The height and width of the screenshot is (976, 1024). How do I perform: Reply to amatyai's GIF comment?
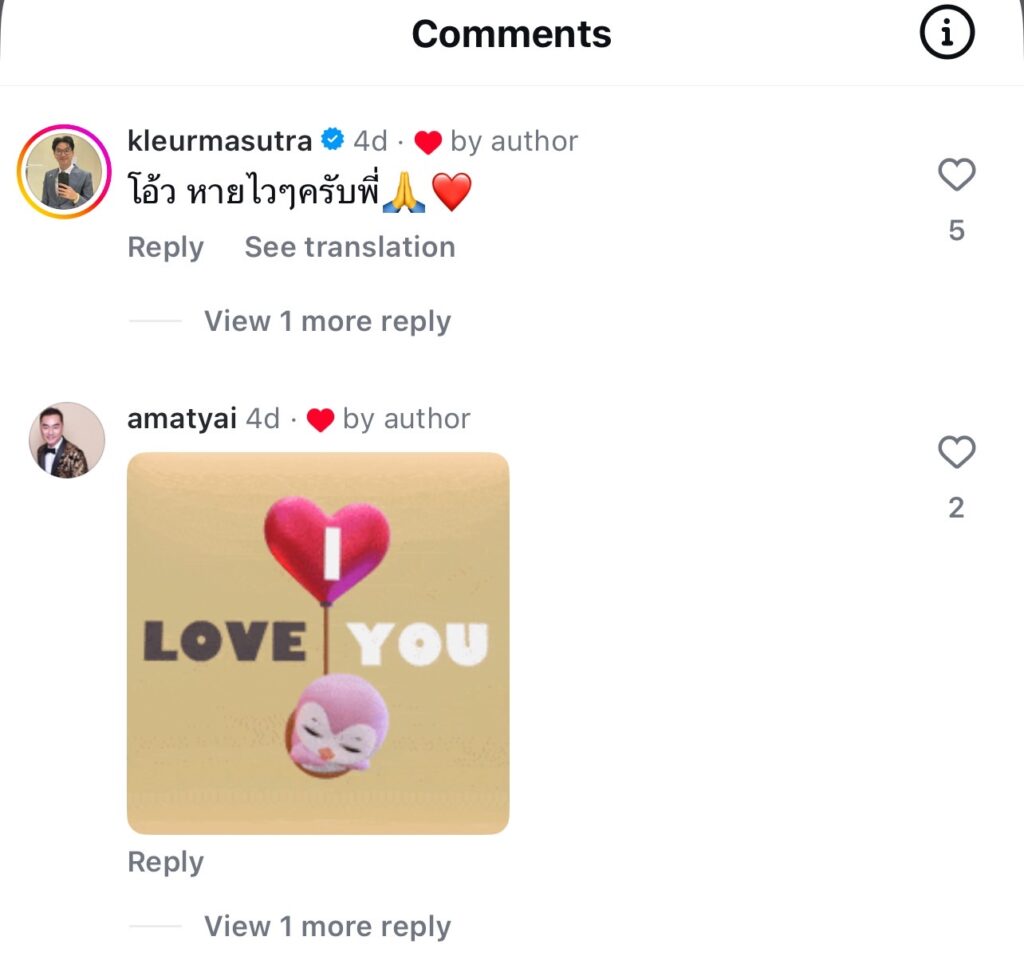click(x=165, y=862)
